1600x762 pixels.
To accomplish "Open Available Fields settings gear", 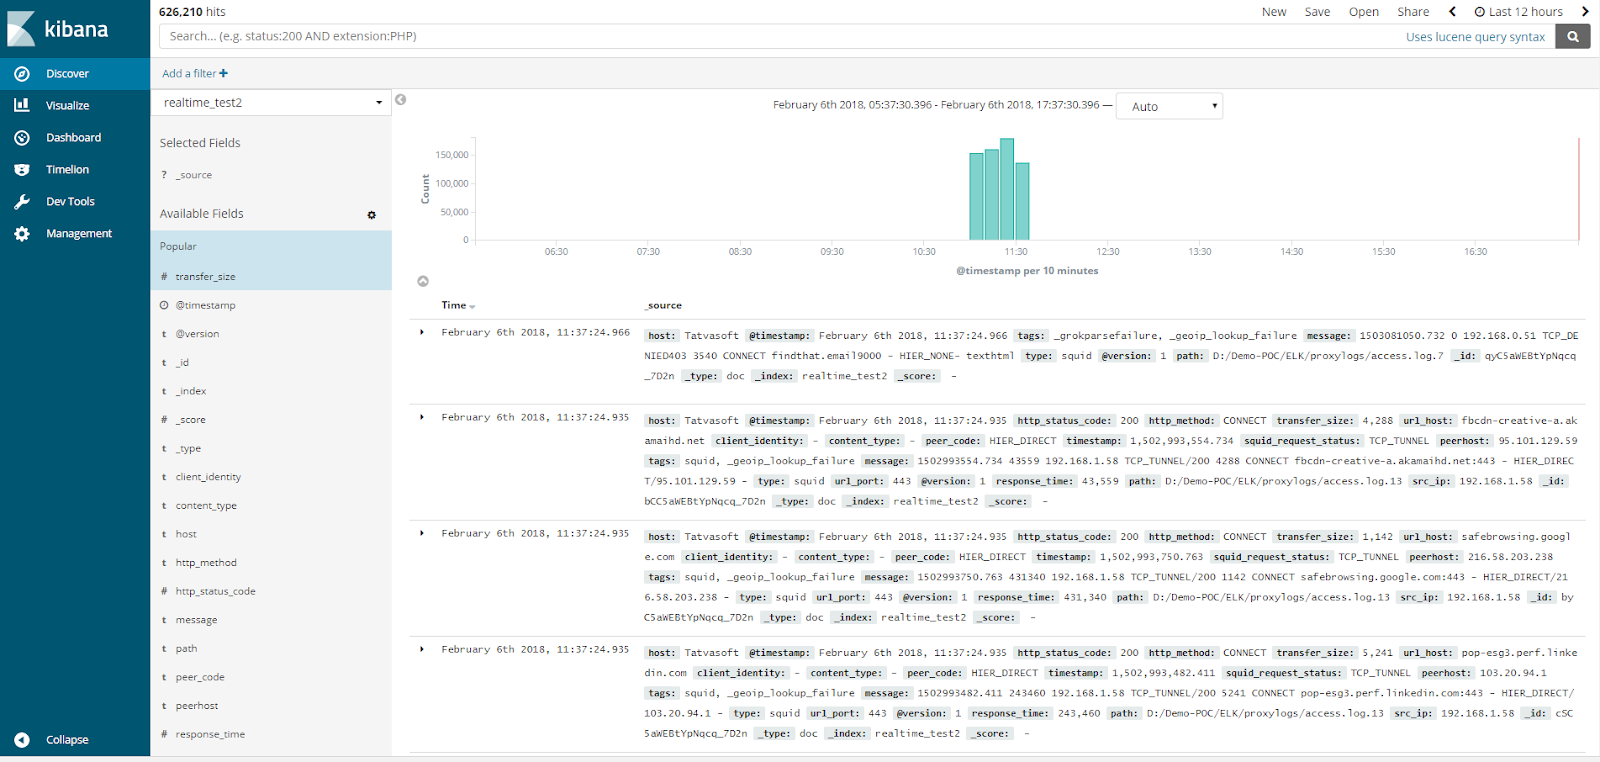I will coord(372,215).
